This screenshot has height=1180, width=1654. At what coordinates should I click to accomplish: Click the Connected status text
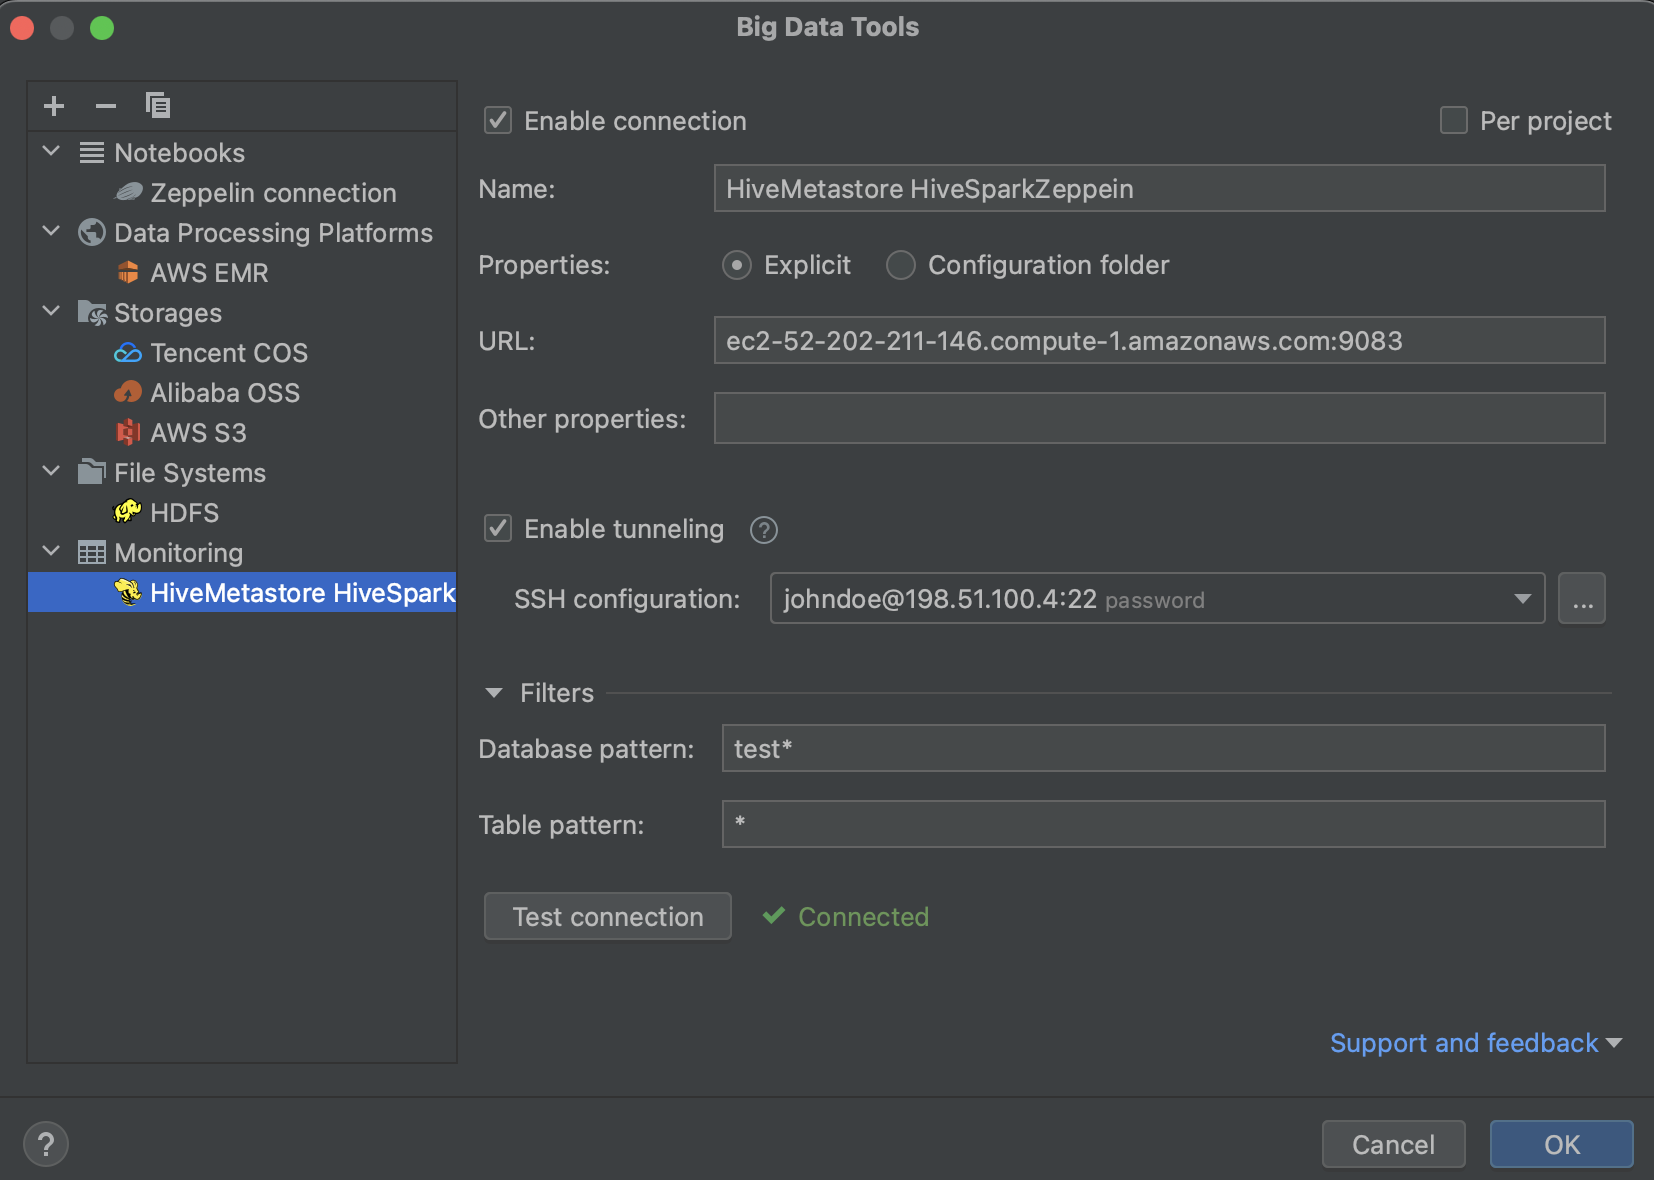tap(864, 916)
